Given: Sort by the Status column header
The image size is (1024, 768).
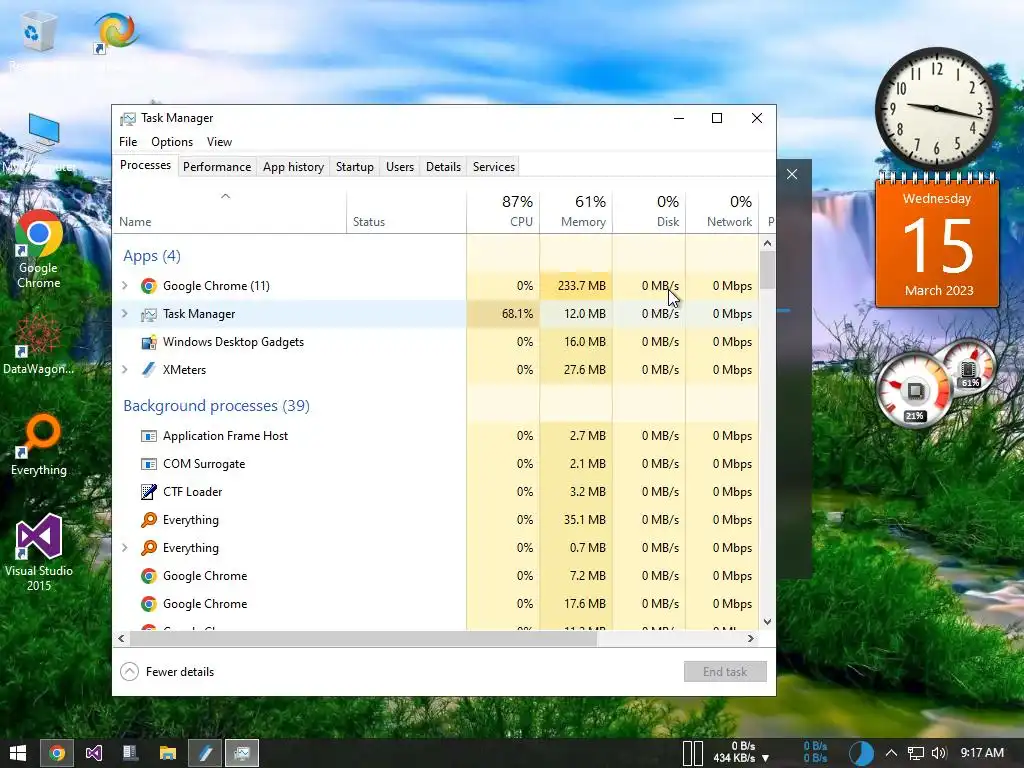Looking at the screenshot, I should pyautogui.click(x=406, y=211).
